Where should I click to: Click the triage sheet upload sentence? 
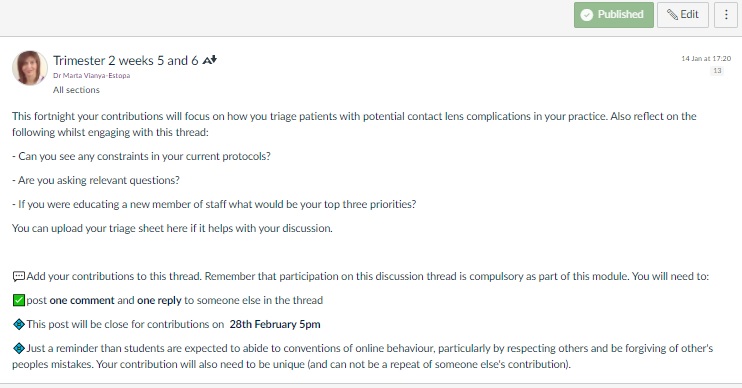[x=172, y=229]
